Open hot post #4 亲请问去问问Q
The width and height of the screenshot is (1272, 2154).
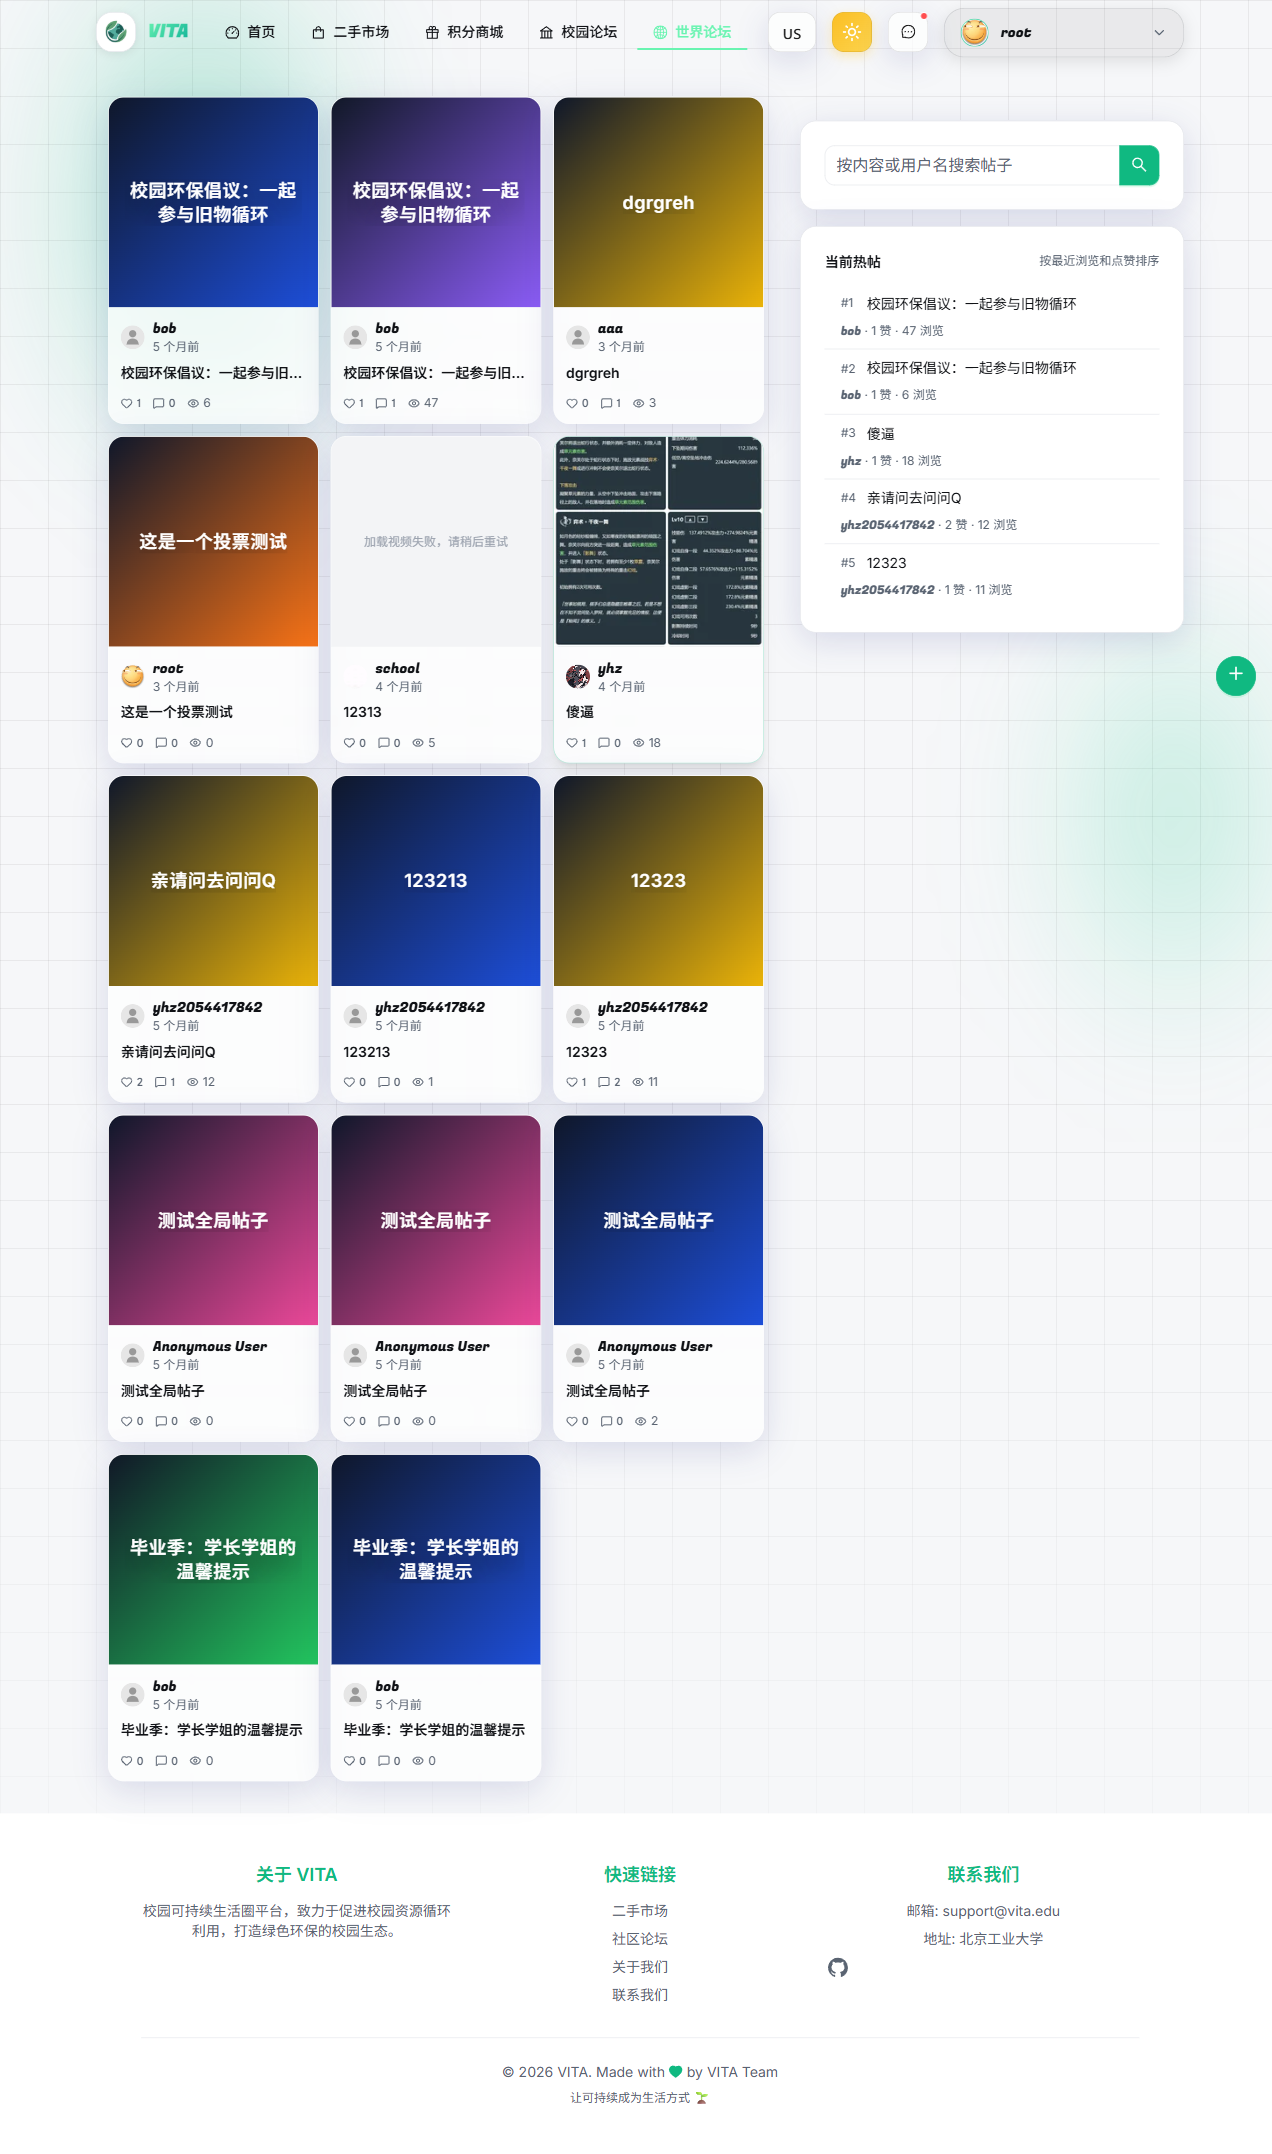pos(992,510)
